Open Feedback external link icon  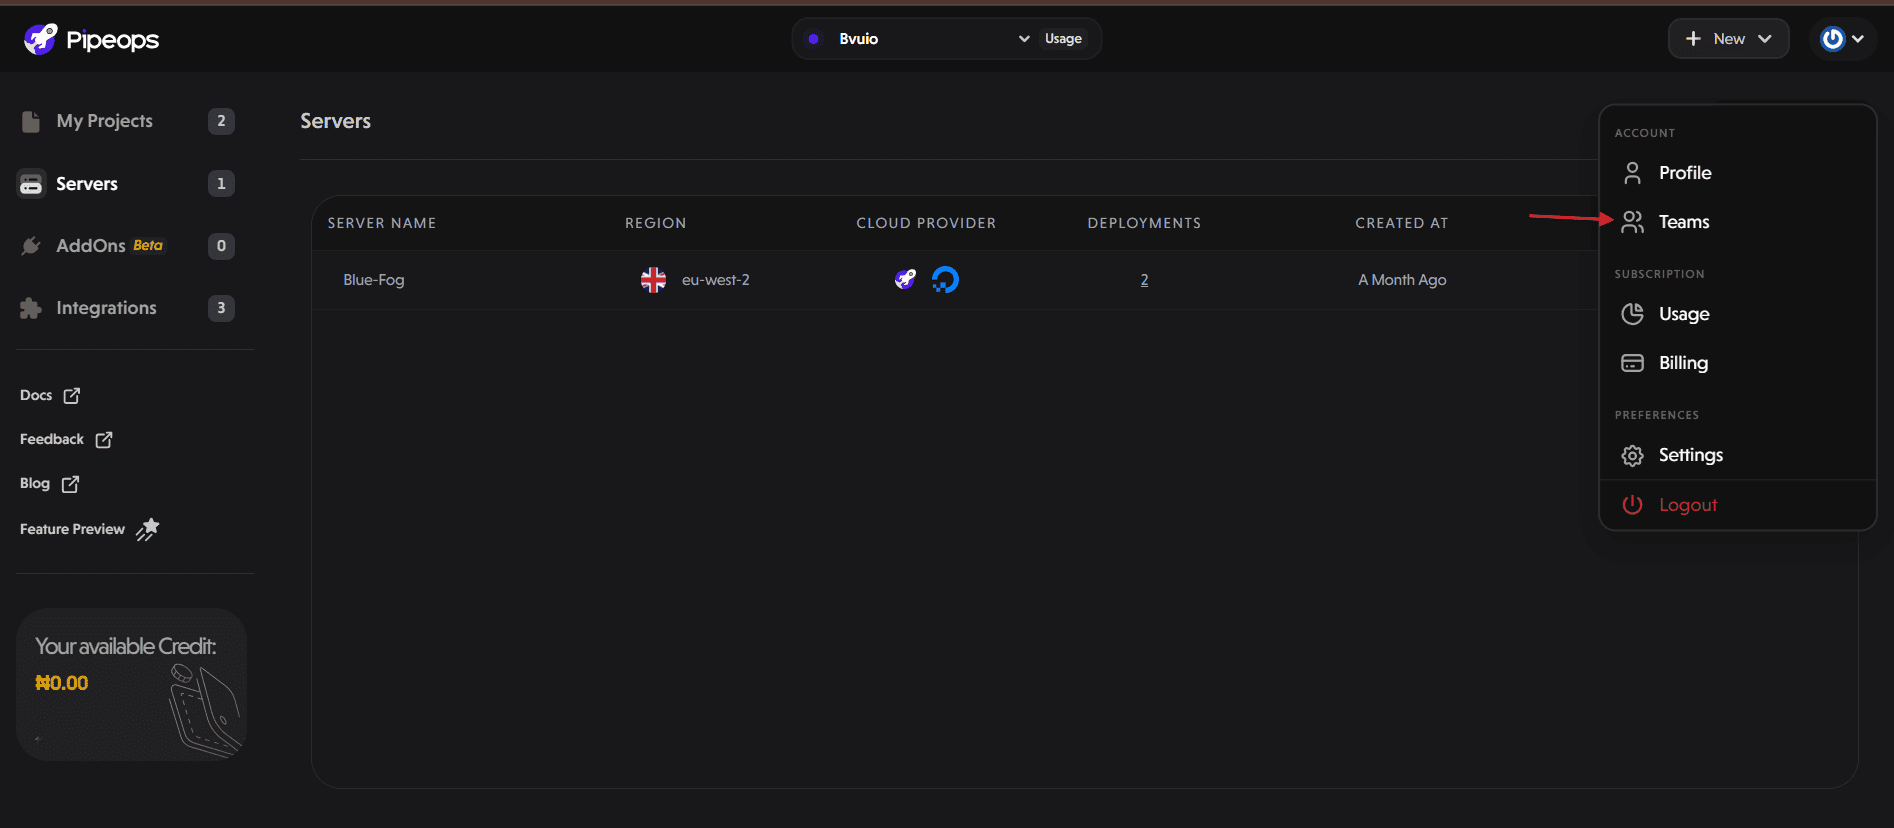coord(104,440)
